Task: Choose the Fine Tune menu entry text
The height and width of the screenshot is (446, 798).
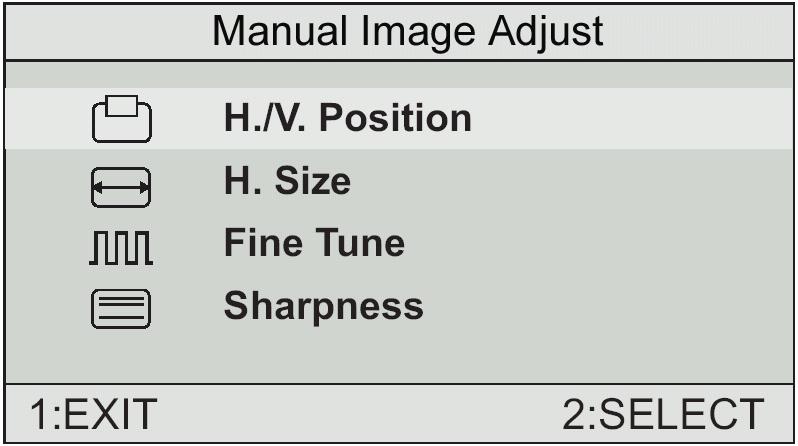Action: pos(315,243)
